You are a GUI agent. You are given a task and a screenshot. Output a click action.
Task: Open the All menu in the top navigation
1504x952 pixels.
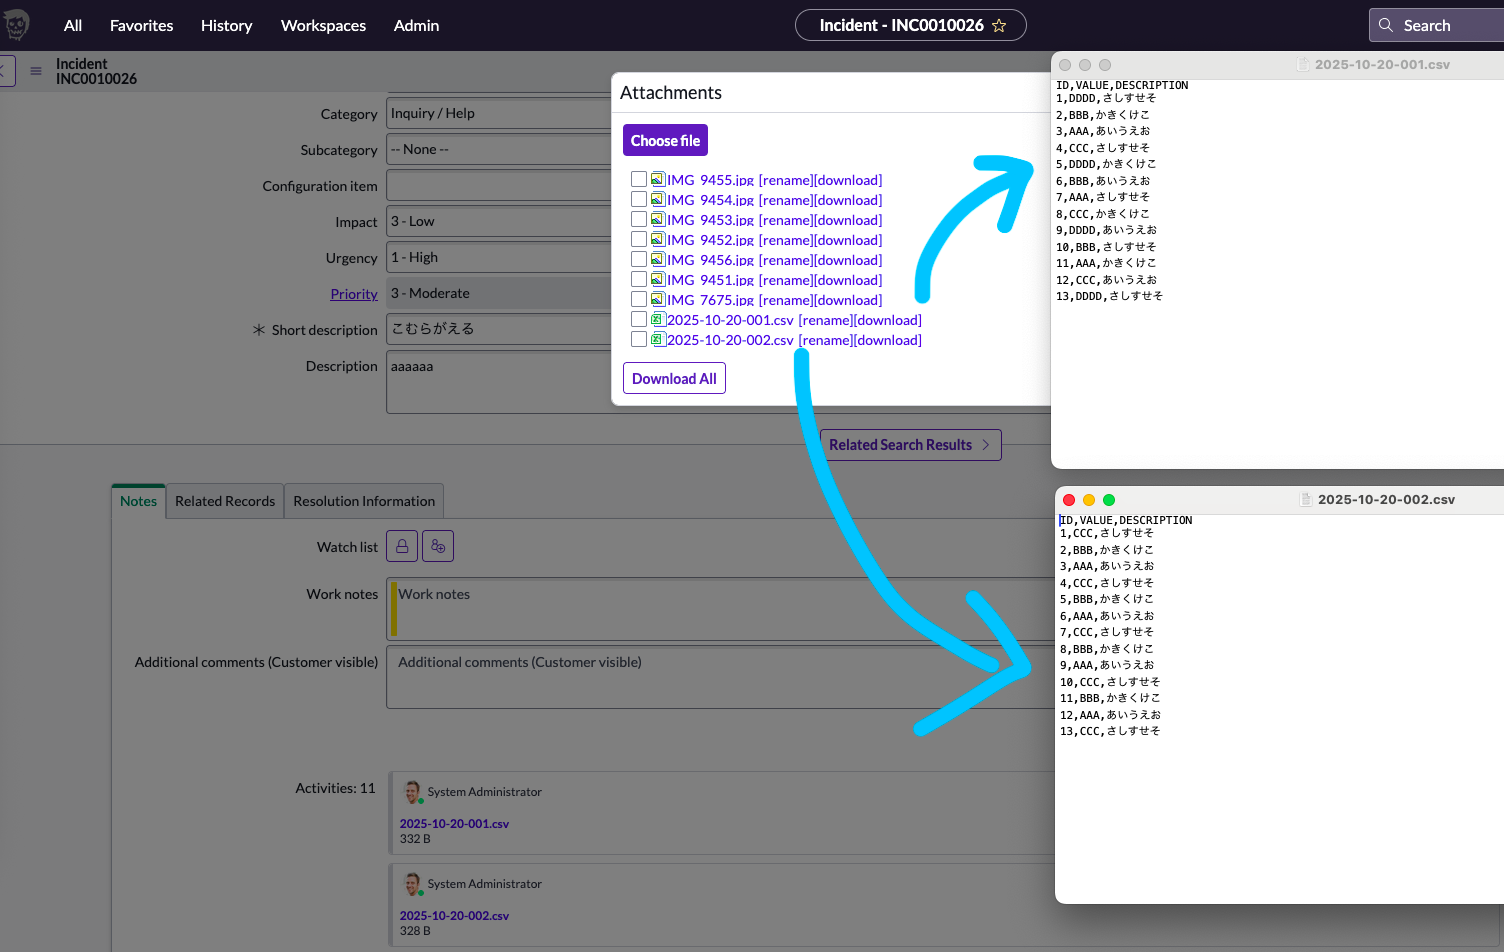(73, 25)
